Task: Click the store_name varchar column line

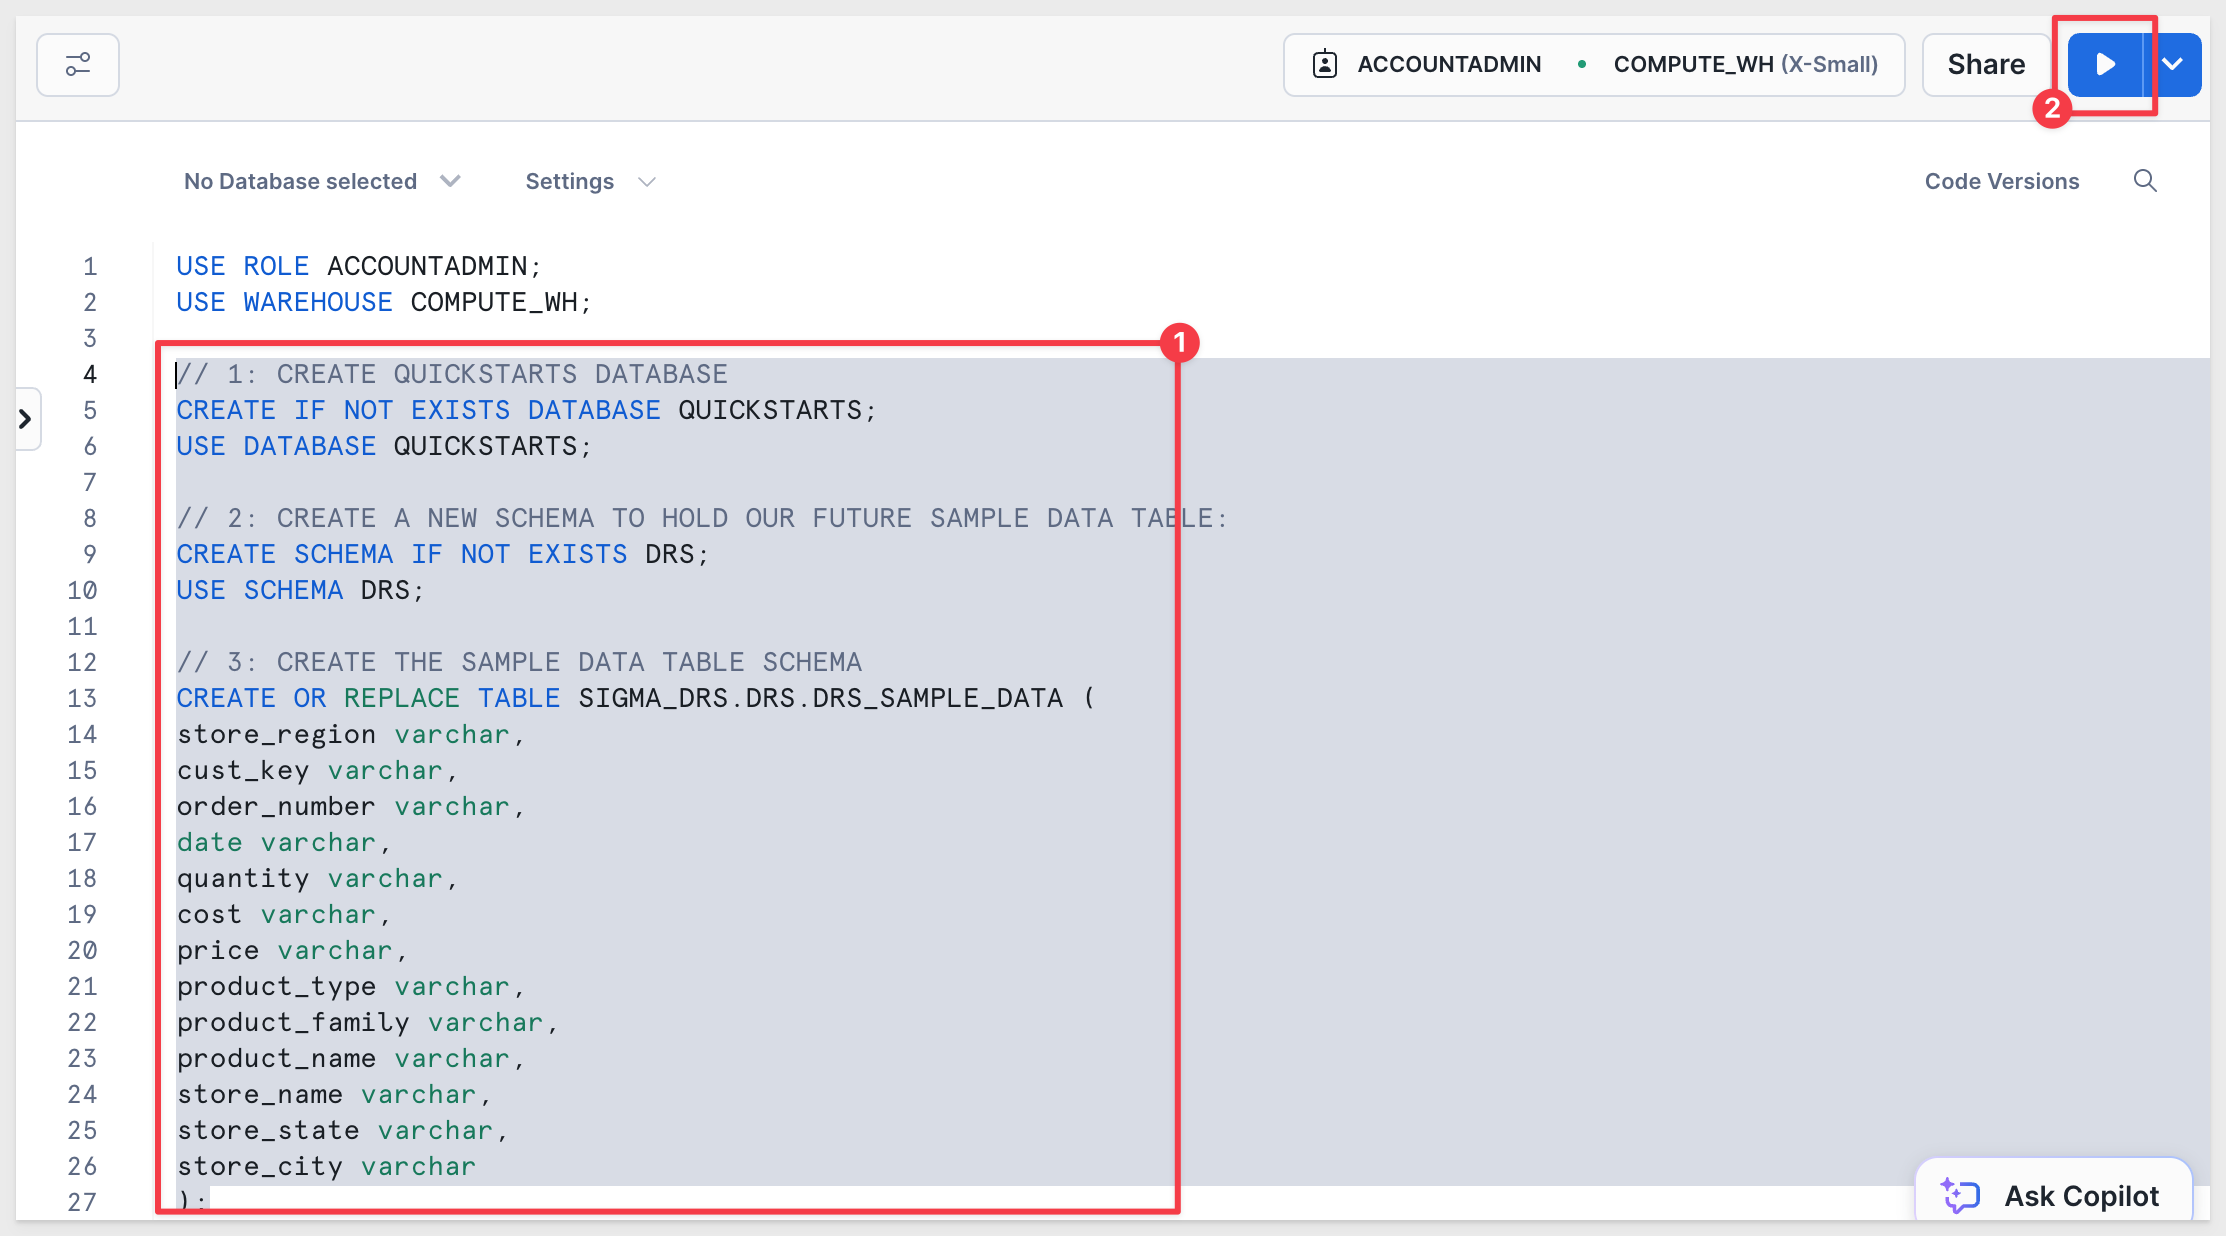Action: [334, 1094]
